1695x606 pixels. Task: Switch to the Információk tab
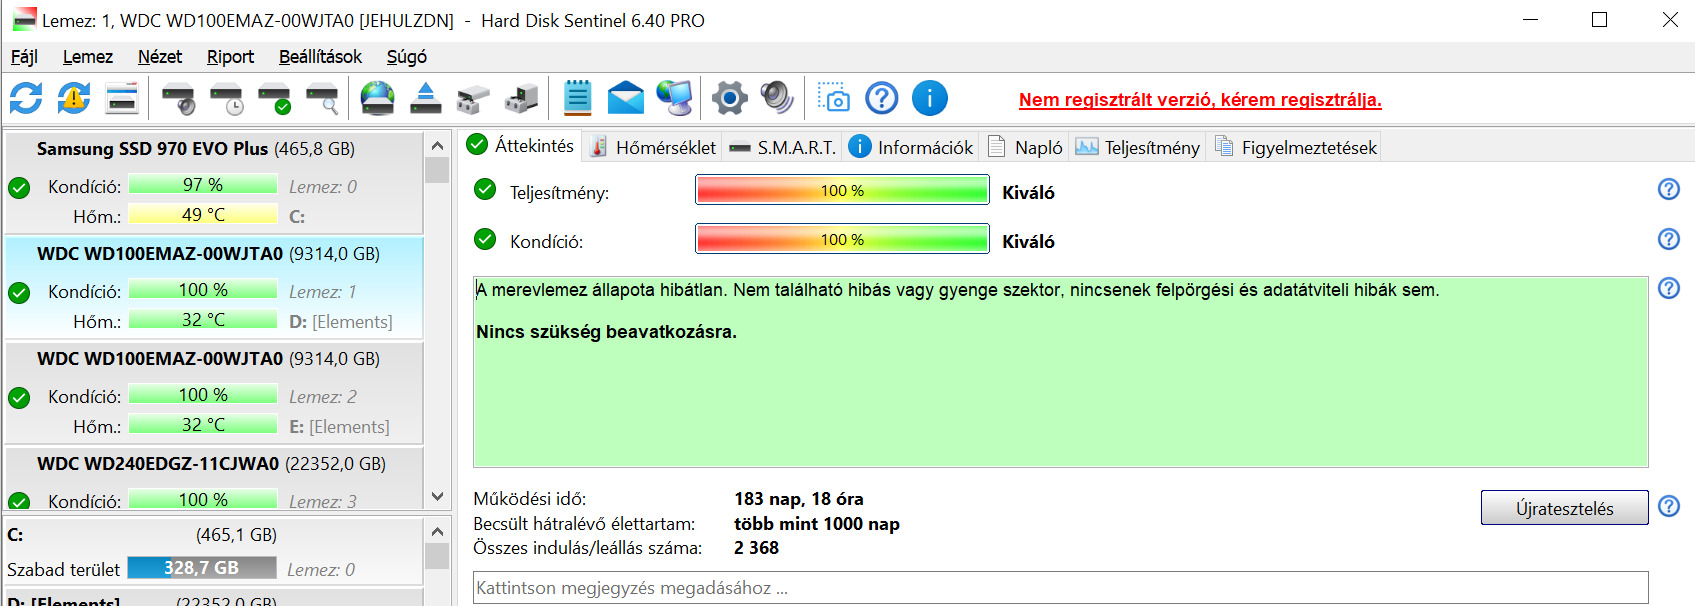[911, 147]
